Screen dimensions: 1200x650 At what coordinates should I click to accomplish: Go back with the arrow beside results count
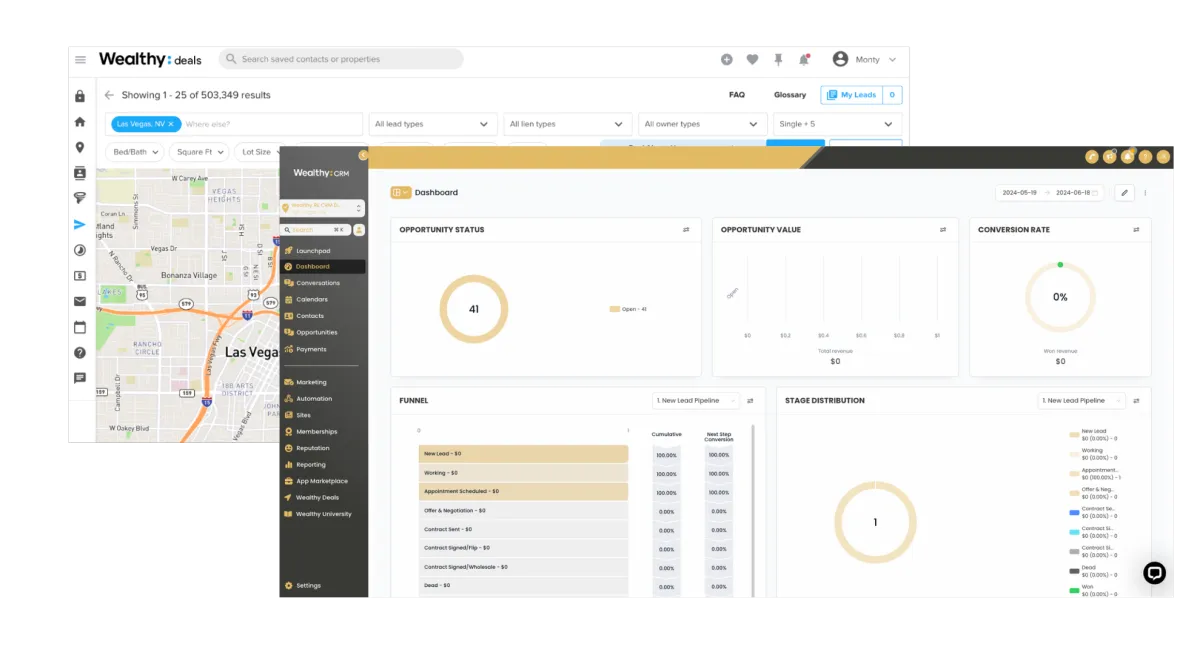pos(109,95)
